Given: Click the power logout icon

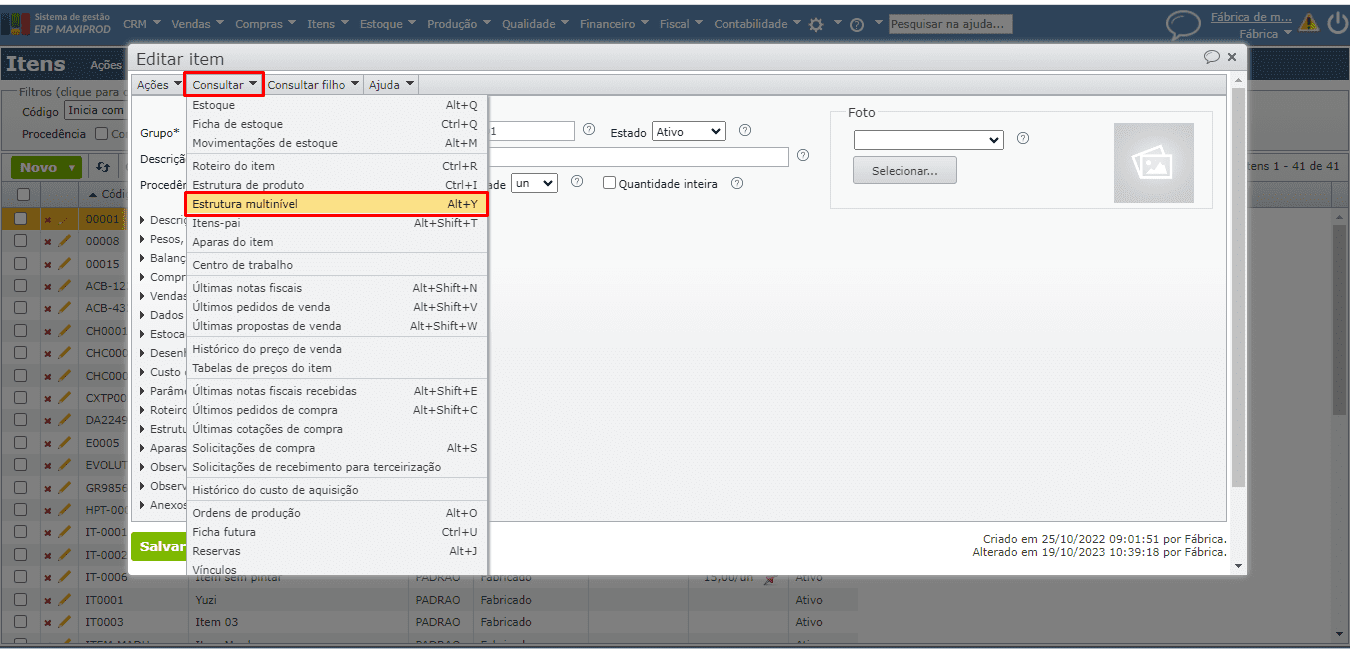Looking at the screenshot, I should pyautogui.click(x=1336, y=23).
